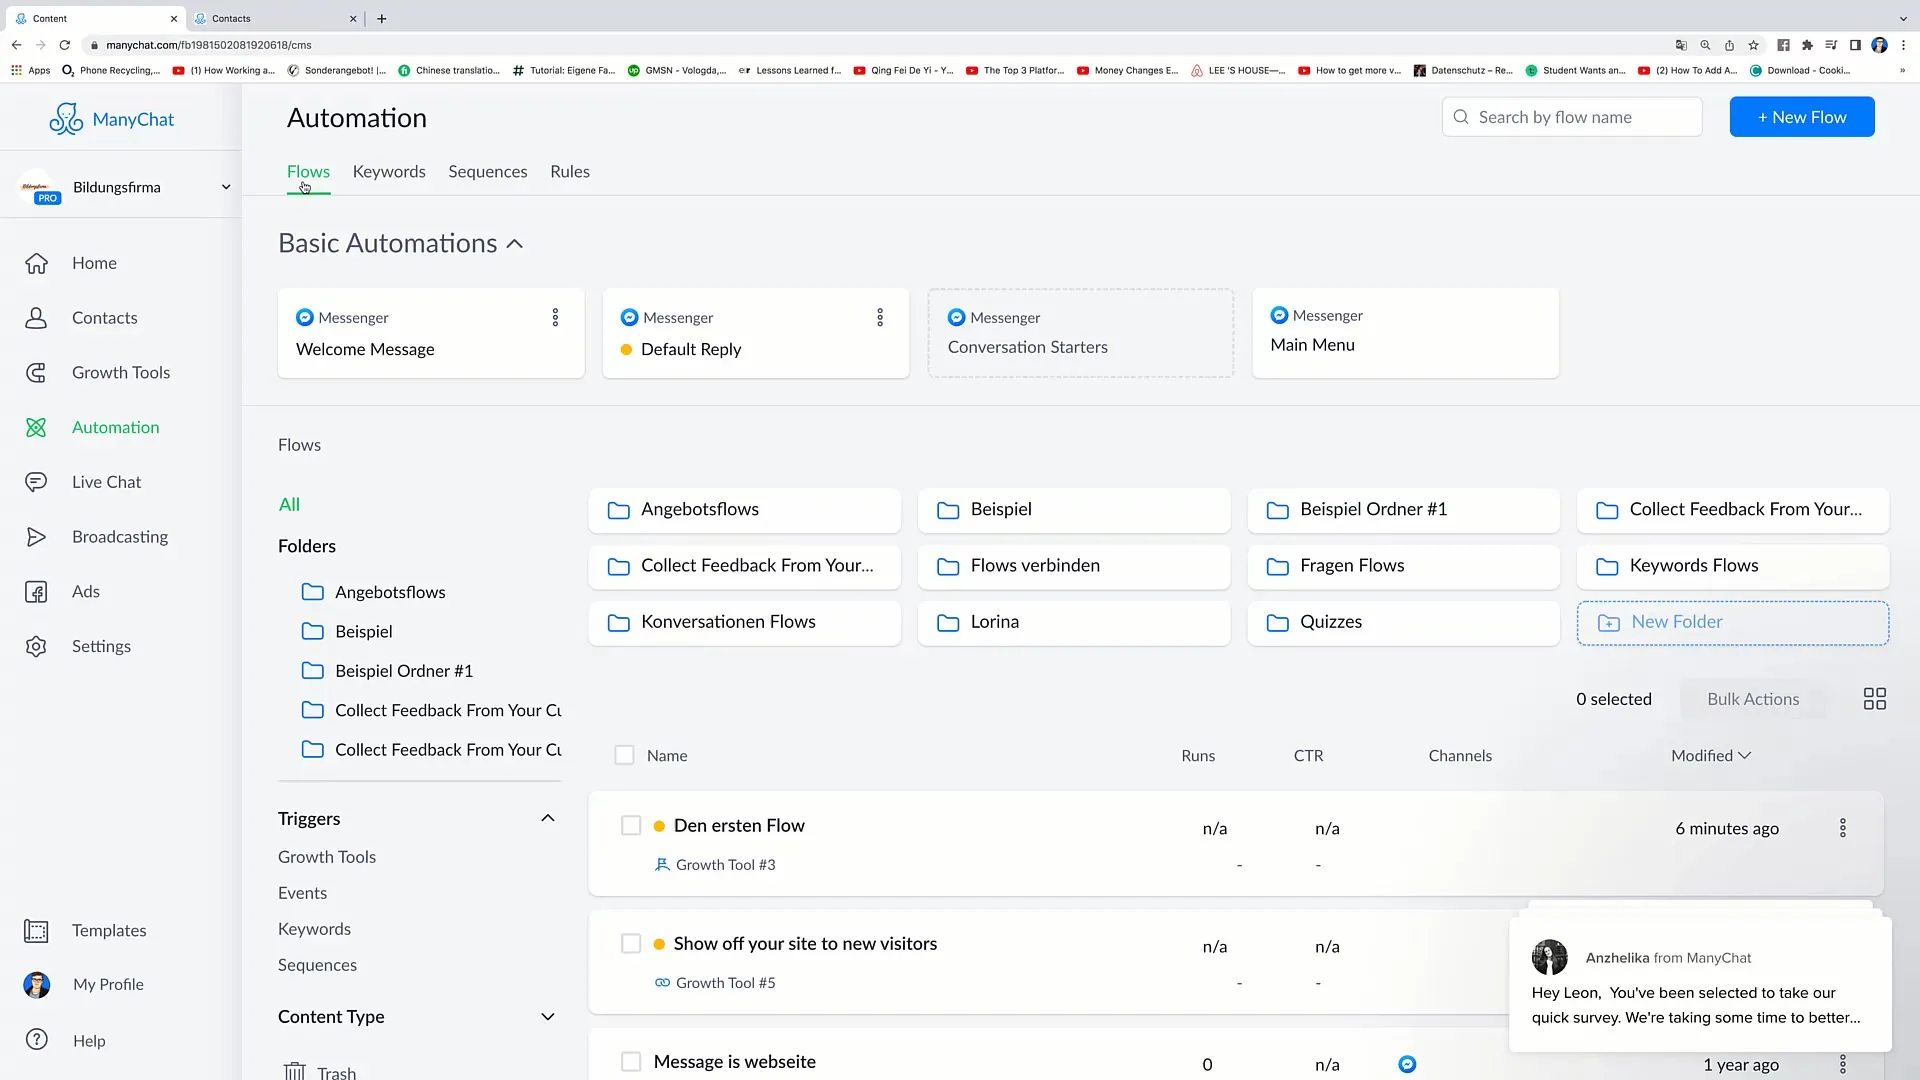Viewport: 1920px width, 1080px height.
Task: Filter flows by Growth Tools trigger
Action: [x=327, y=857]
